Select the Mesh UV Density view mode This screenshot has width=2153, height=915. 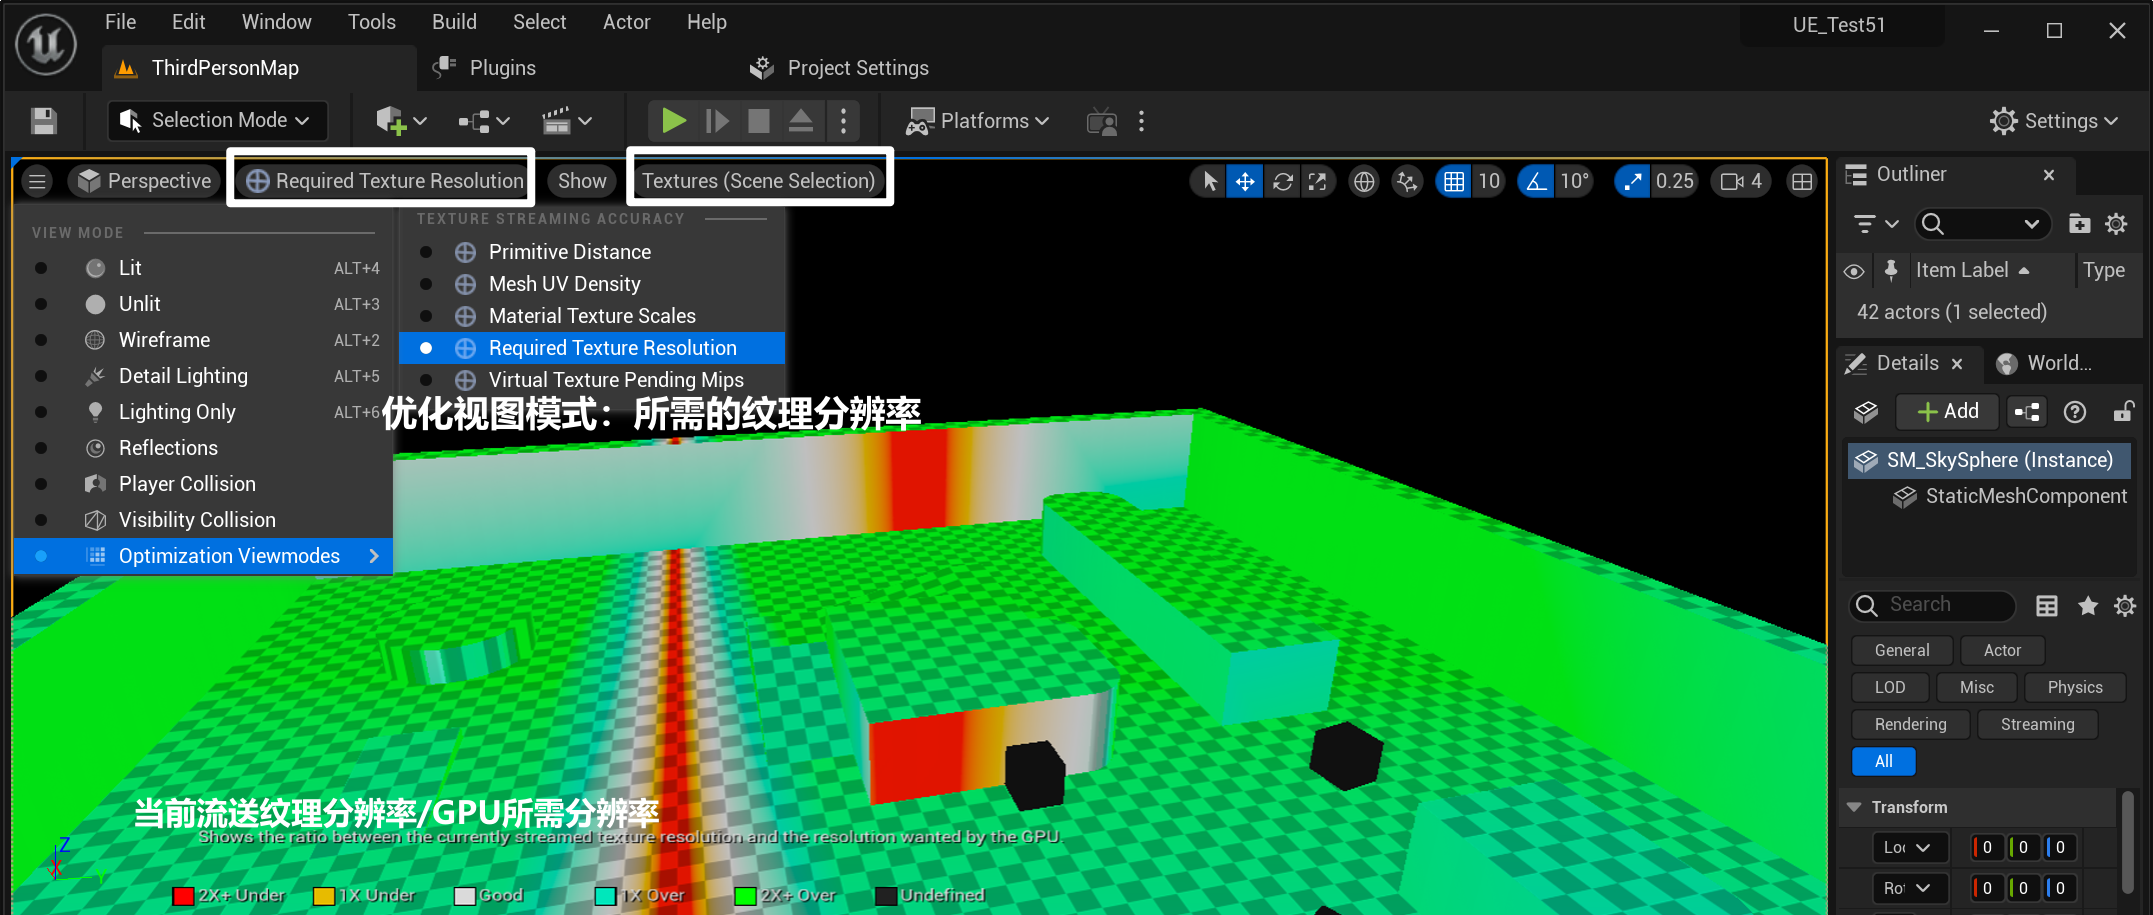click(592, 284)
